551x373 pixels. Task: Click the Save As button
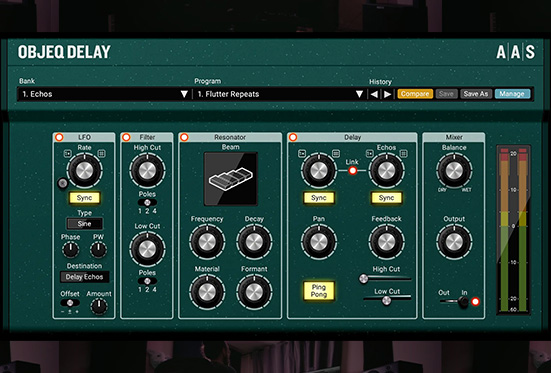coord(476,94)
